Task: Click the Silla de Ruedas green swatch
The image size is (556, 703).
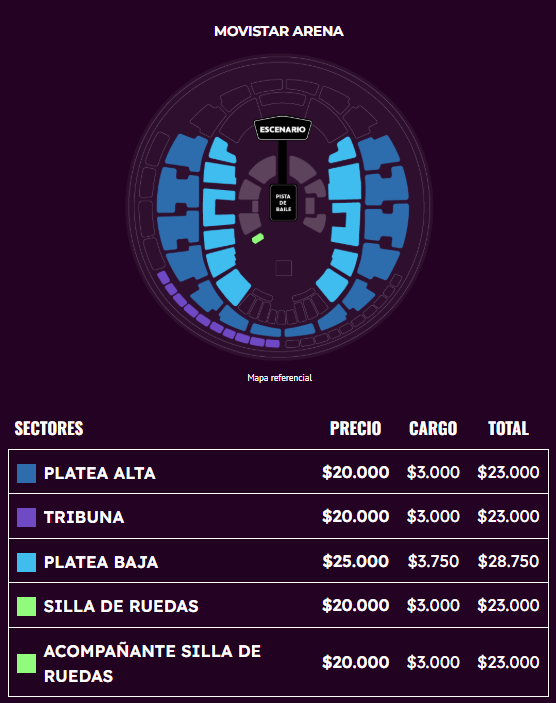Action: tap(26, 606)
